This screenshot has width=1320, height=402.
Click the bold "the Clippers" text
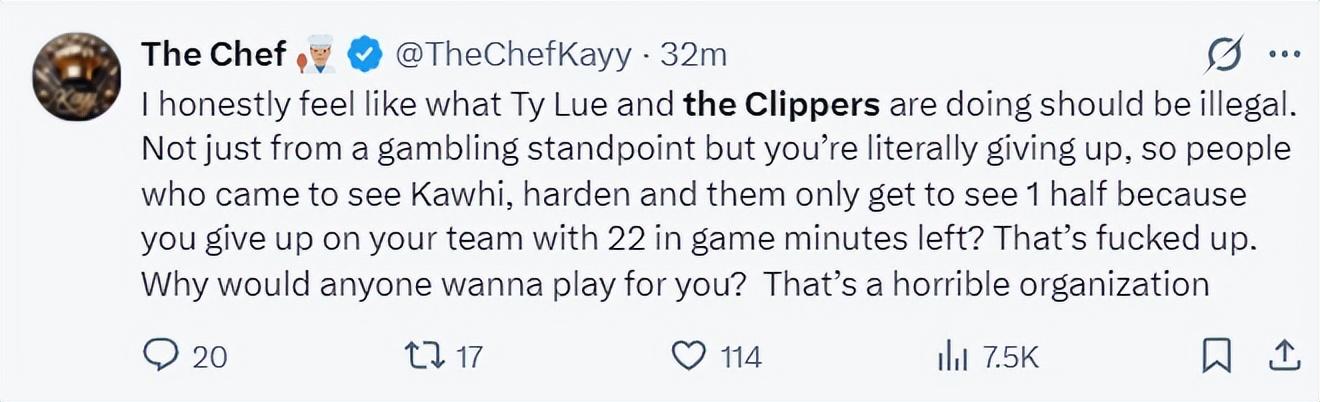782,103
